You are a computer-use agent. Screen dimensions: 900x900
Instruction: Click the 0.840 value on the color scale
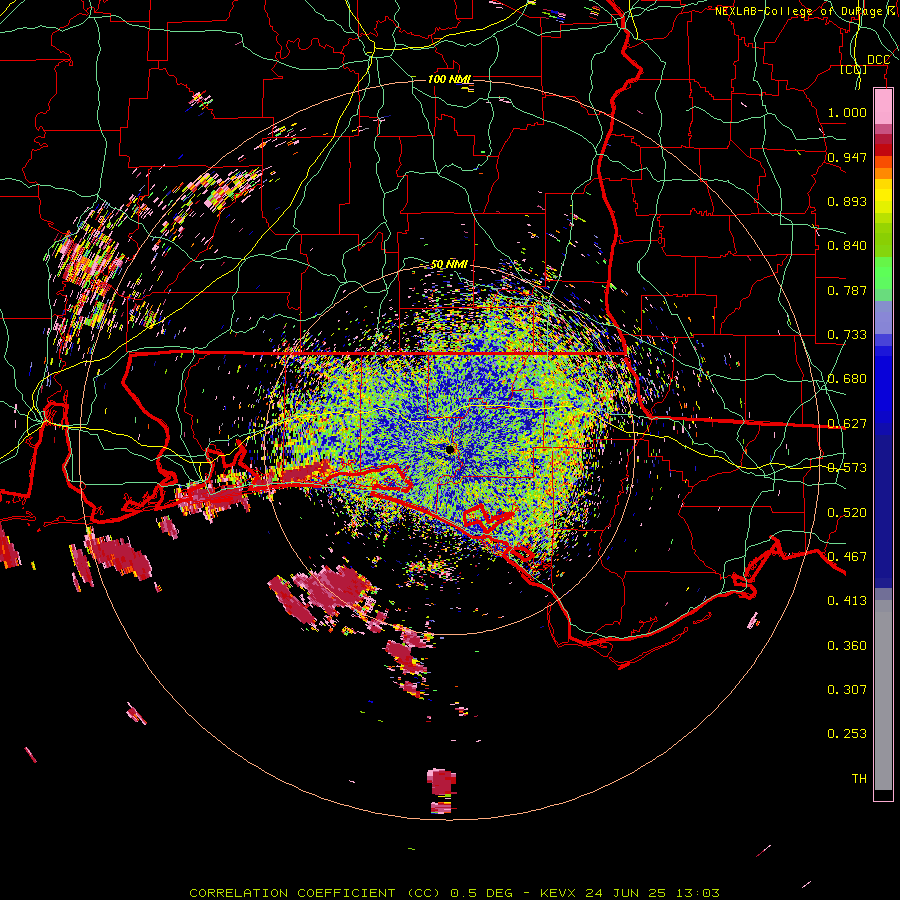(847, 246)
